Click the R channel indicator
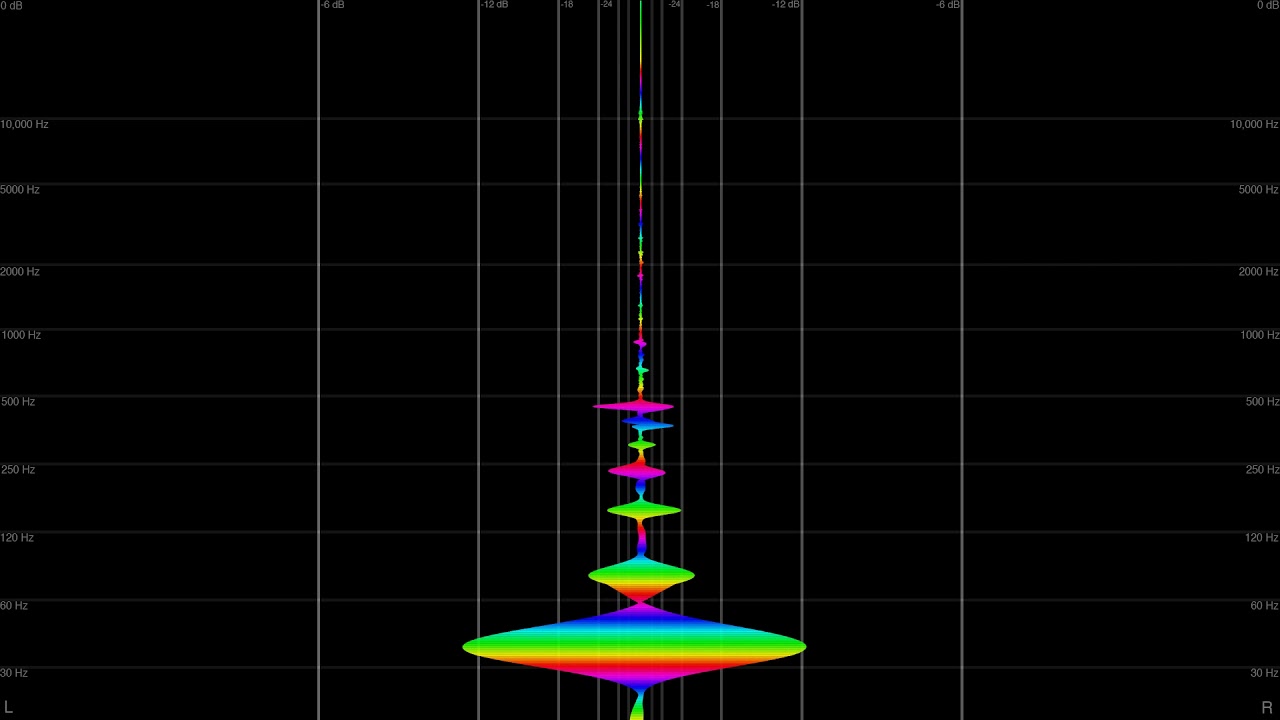 click(x=1267, y=708)
